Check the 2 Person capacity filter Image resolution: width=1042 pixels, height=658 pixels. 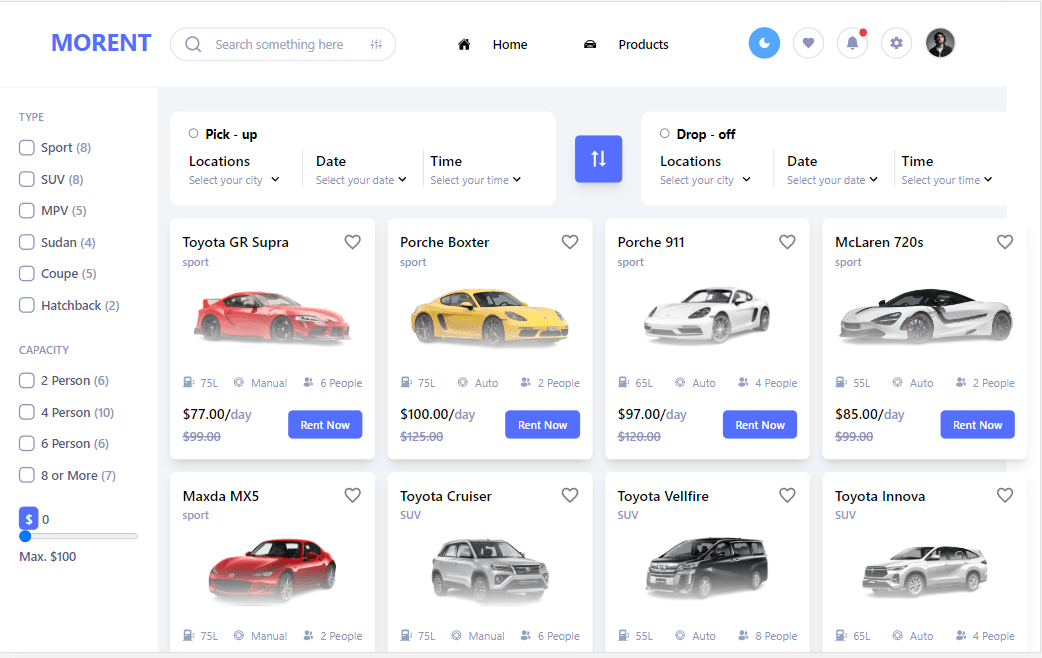click(x=27, y=380)
